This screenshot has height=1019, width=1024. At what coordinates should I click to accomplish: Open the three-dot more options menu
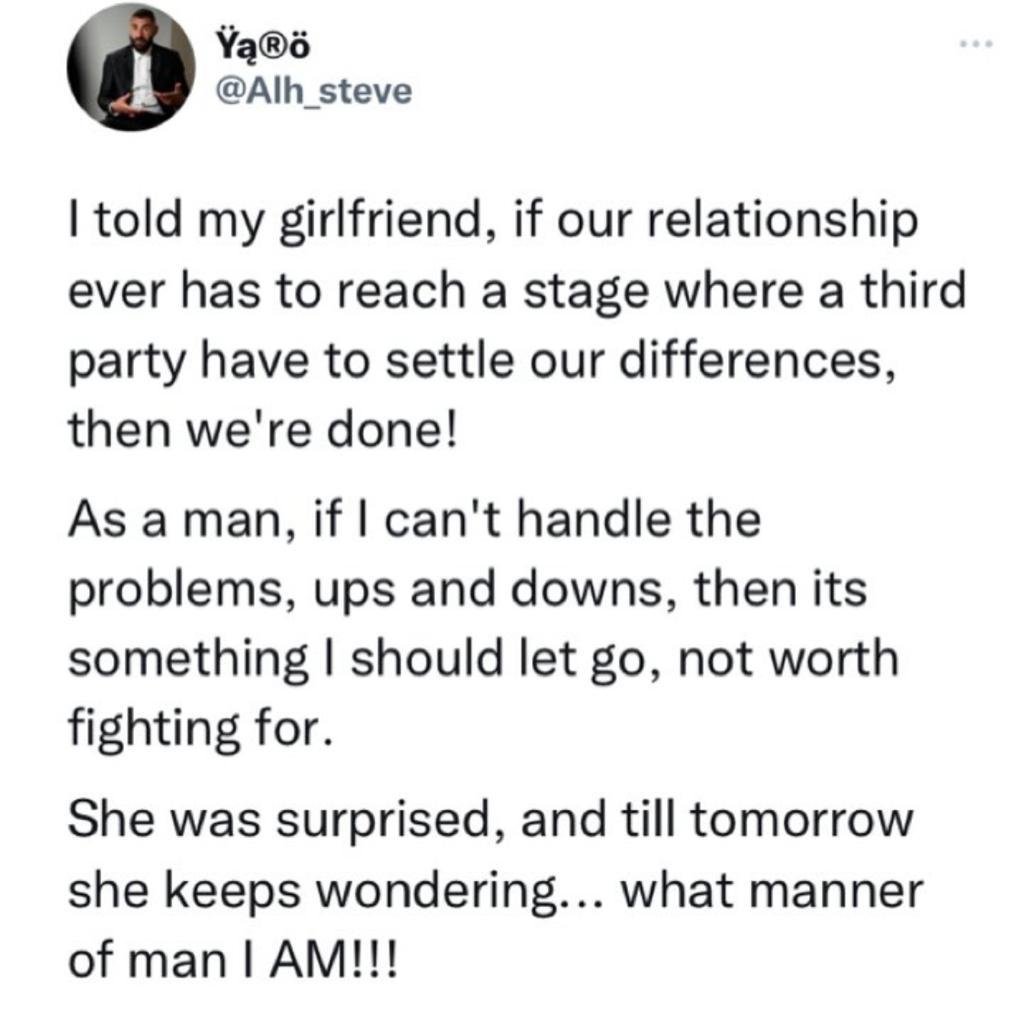pyautogui.click(x=976, y=44)
